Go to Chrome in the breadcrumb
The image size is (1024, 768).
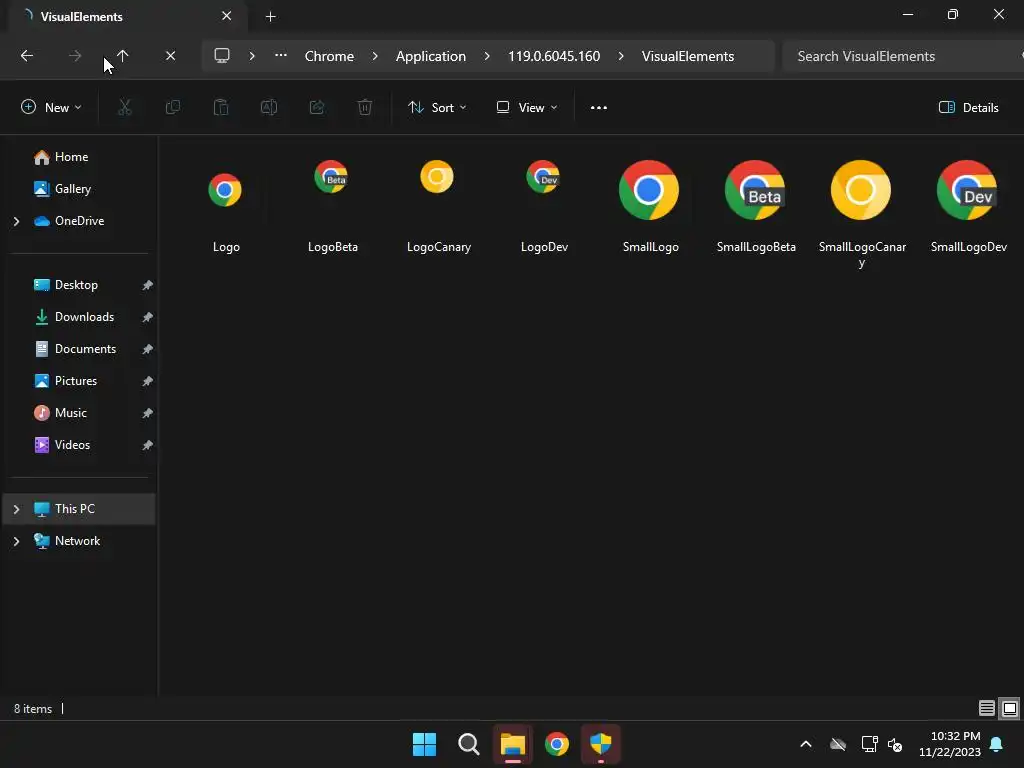(x=329, y=56)
